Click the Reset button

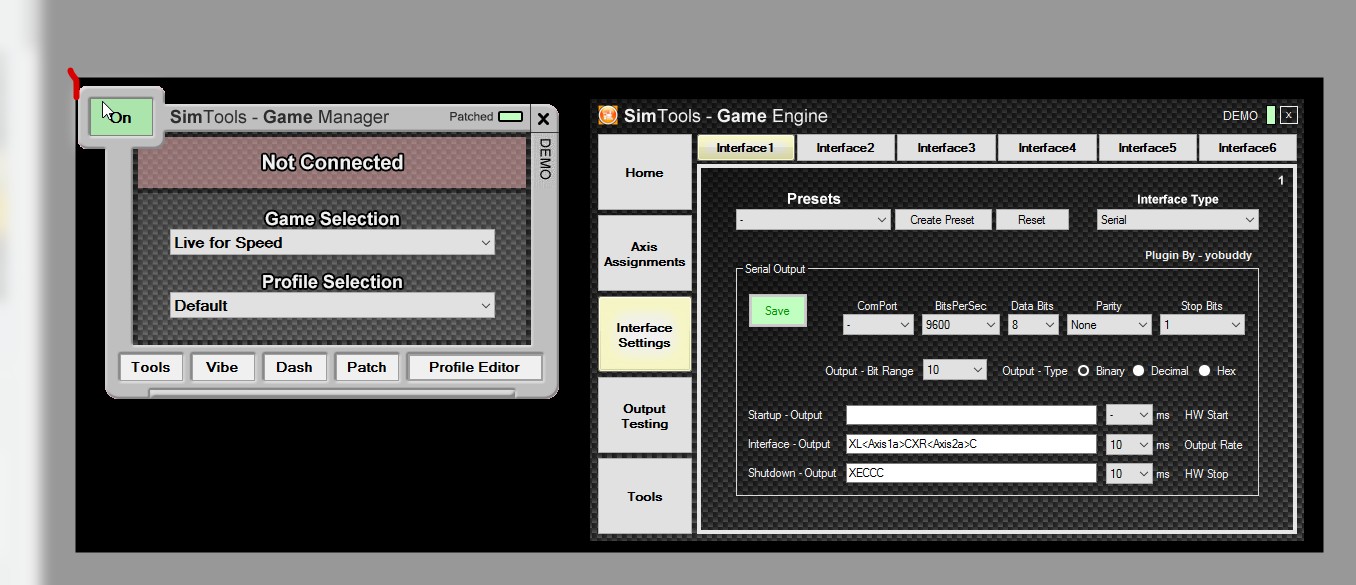(1032, 220)
